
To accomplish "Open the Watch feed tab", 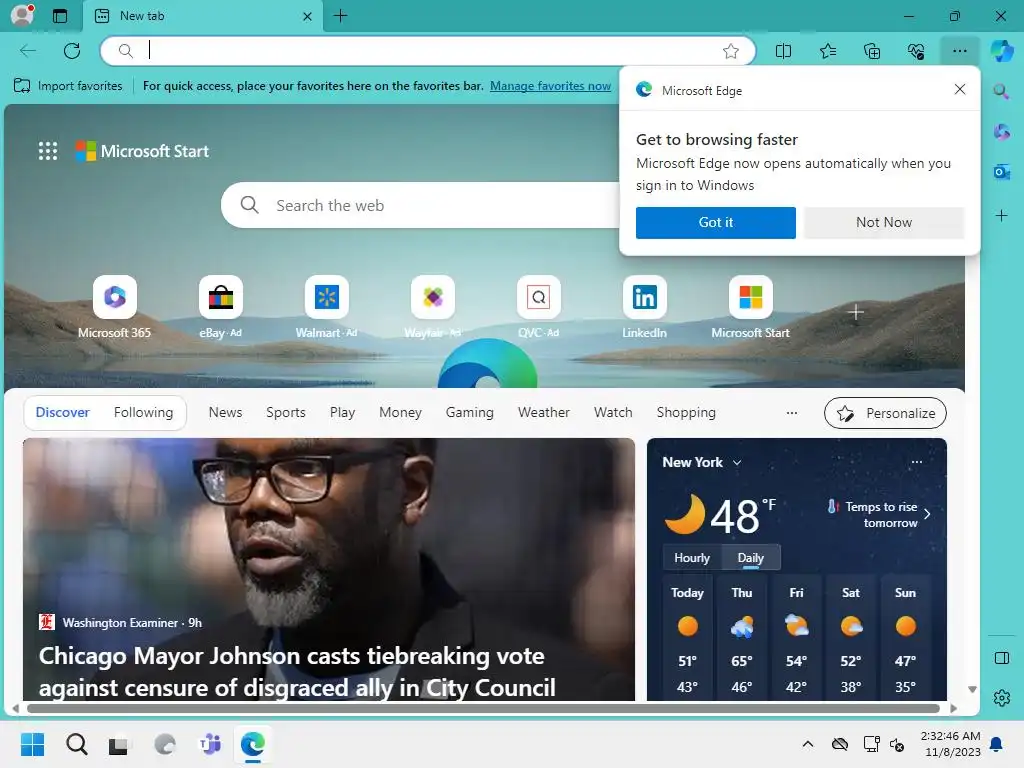I will 613,413.
